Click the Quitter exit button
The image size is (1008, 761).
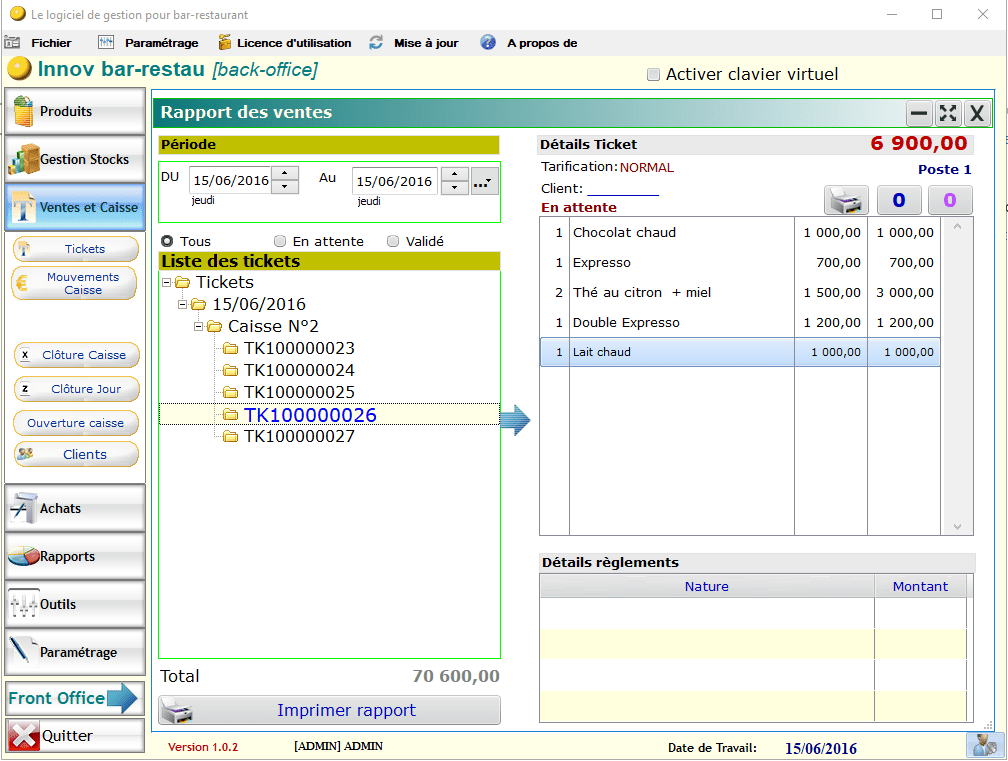[75, 736]
